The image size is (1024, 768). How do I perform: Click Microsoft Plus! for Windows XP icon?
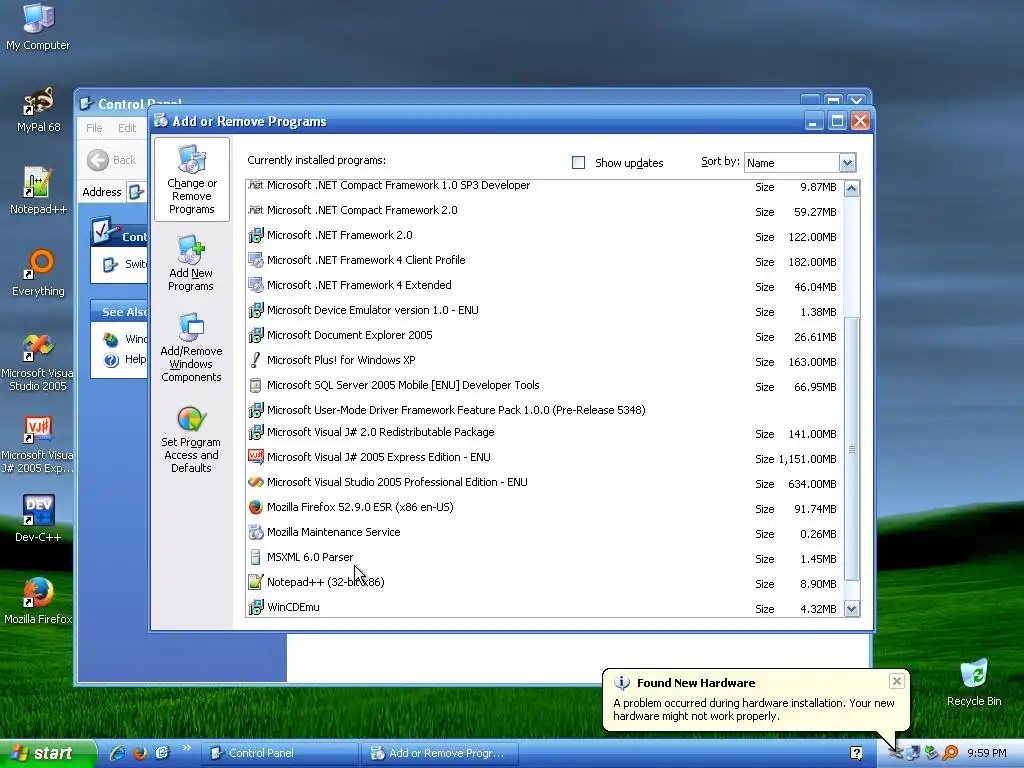tap(255, 360)
